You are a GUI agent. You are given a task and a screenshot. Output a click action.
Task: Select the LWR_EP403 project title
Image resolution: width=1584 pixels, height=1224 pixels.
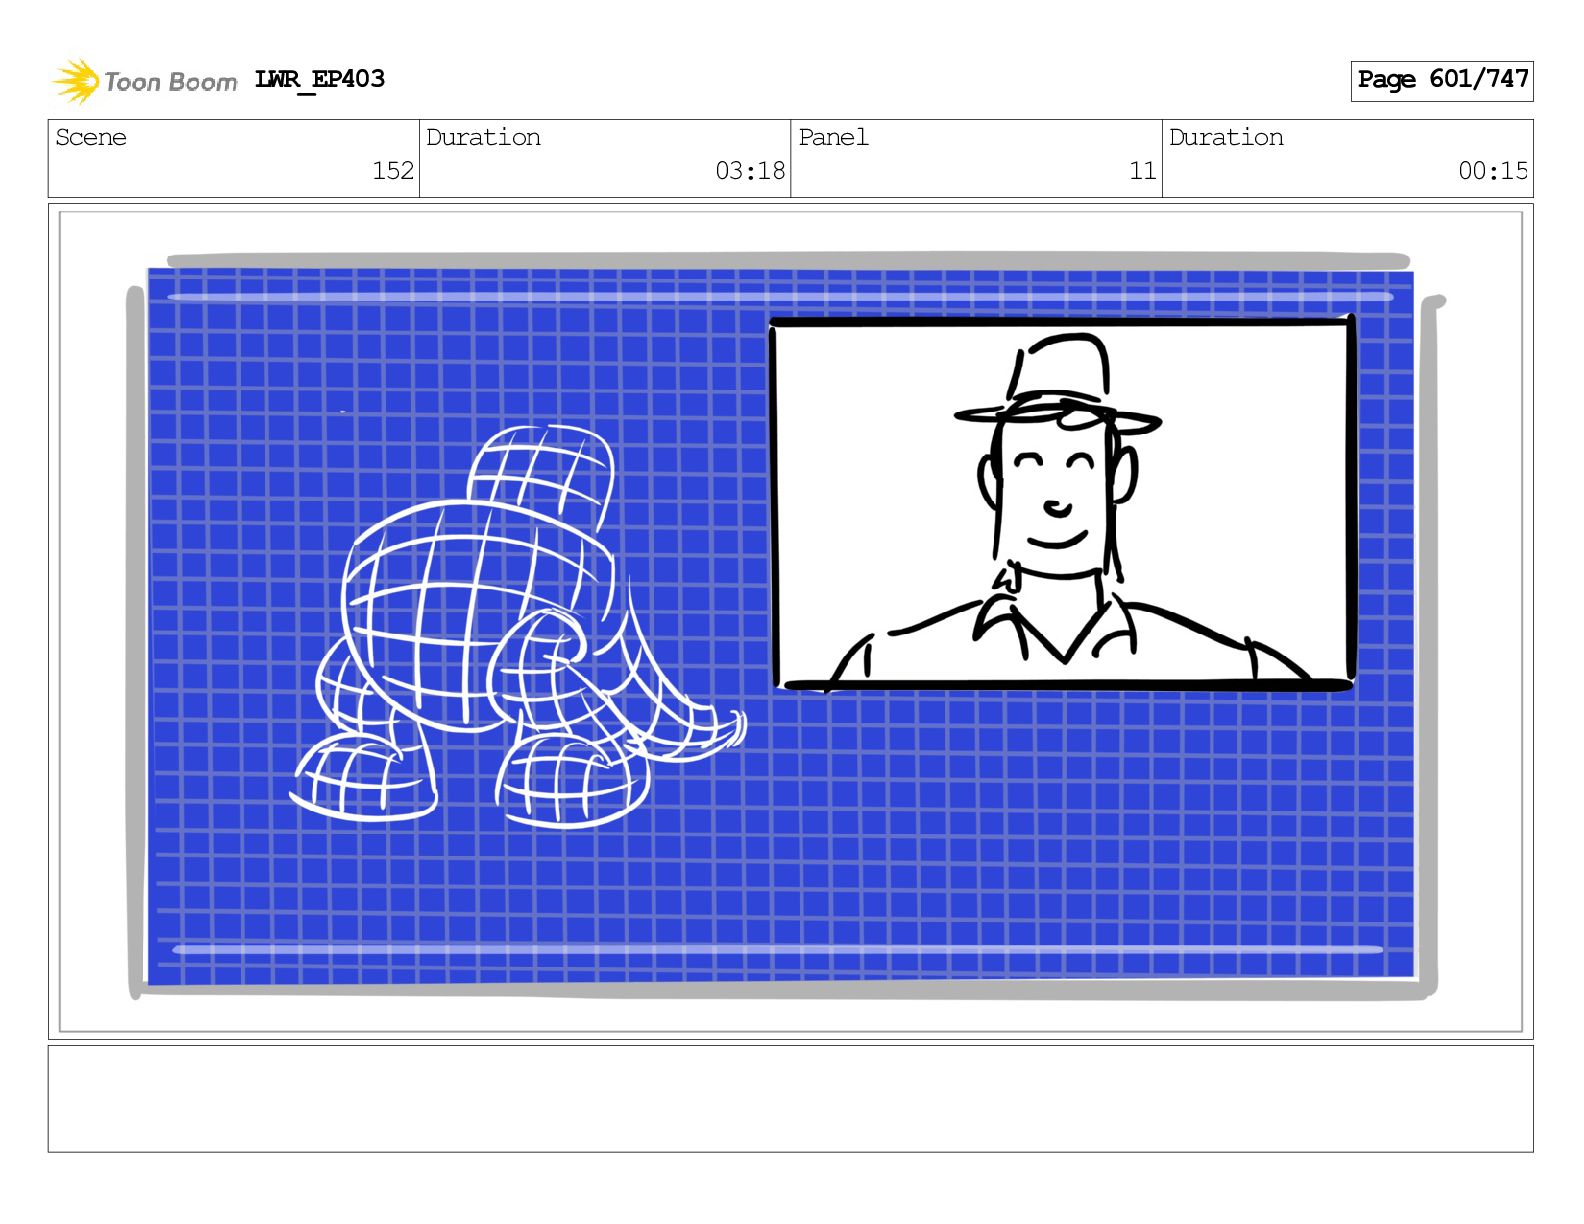320,79
